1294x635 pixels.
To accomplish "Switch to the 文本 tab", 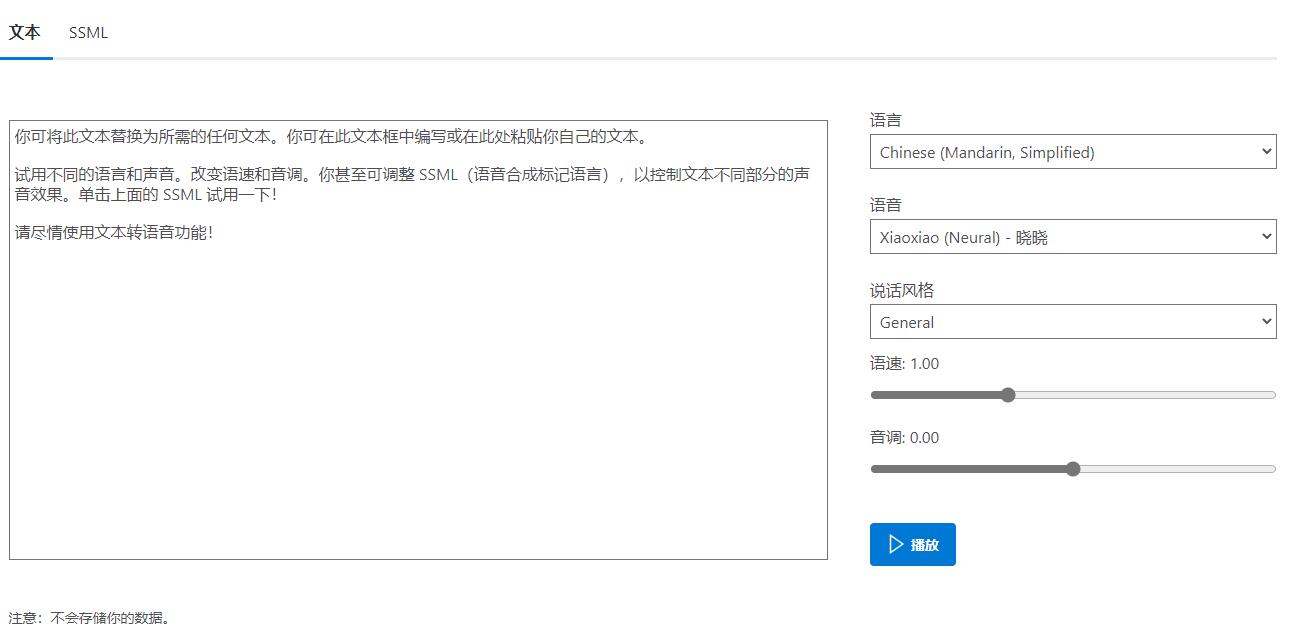I will (25, 32).
